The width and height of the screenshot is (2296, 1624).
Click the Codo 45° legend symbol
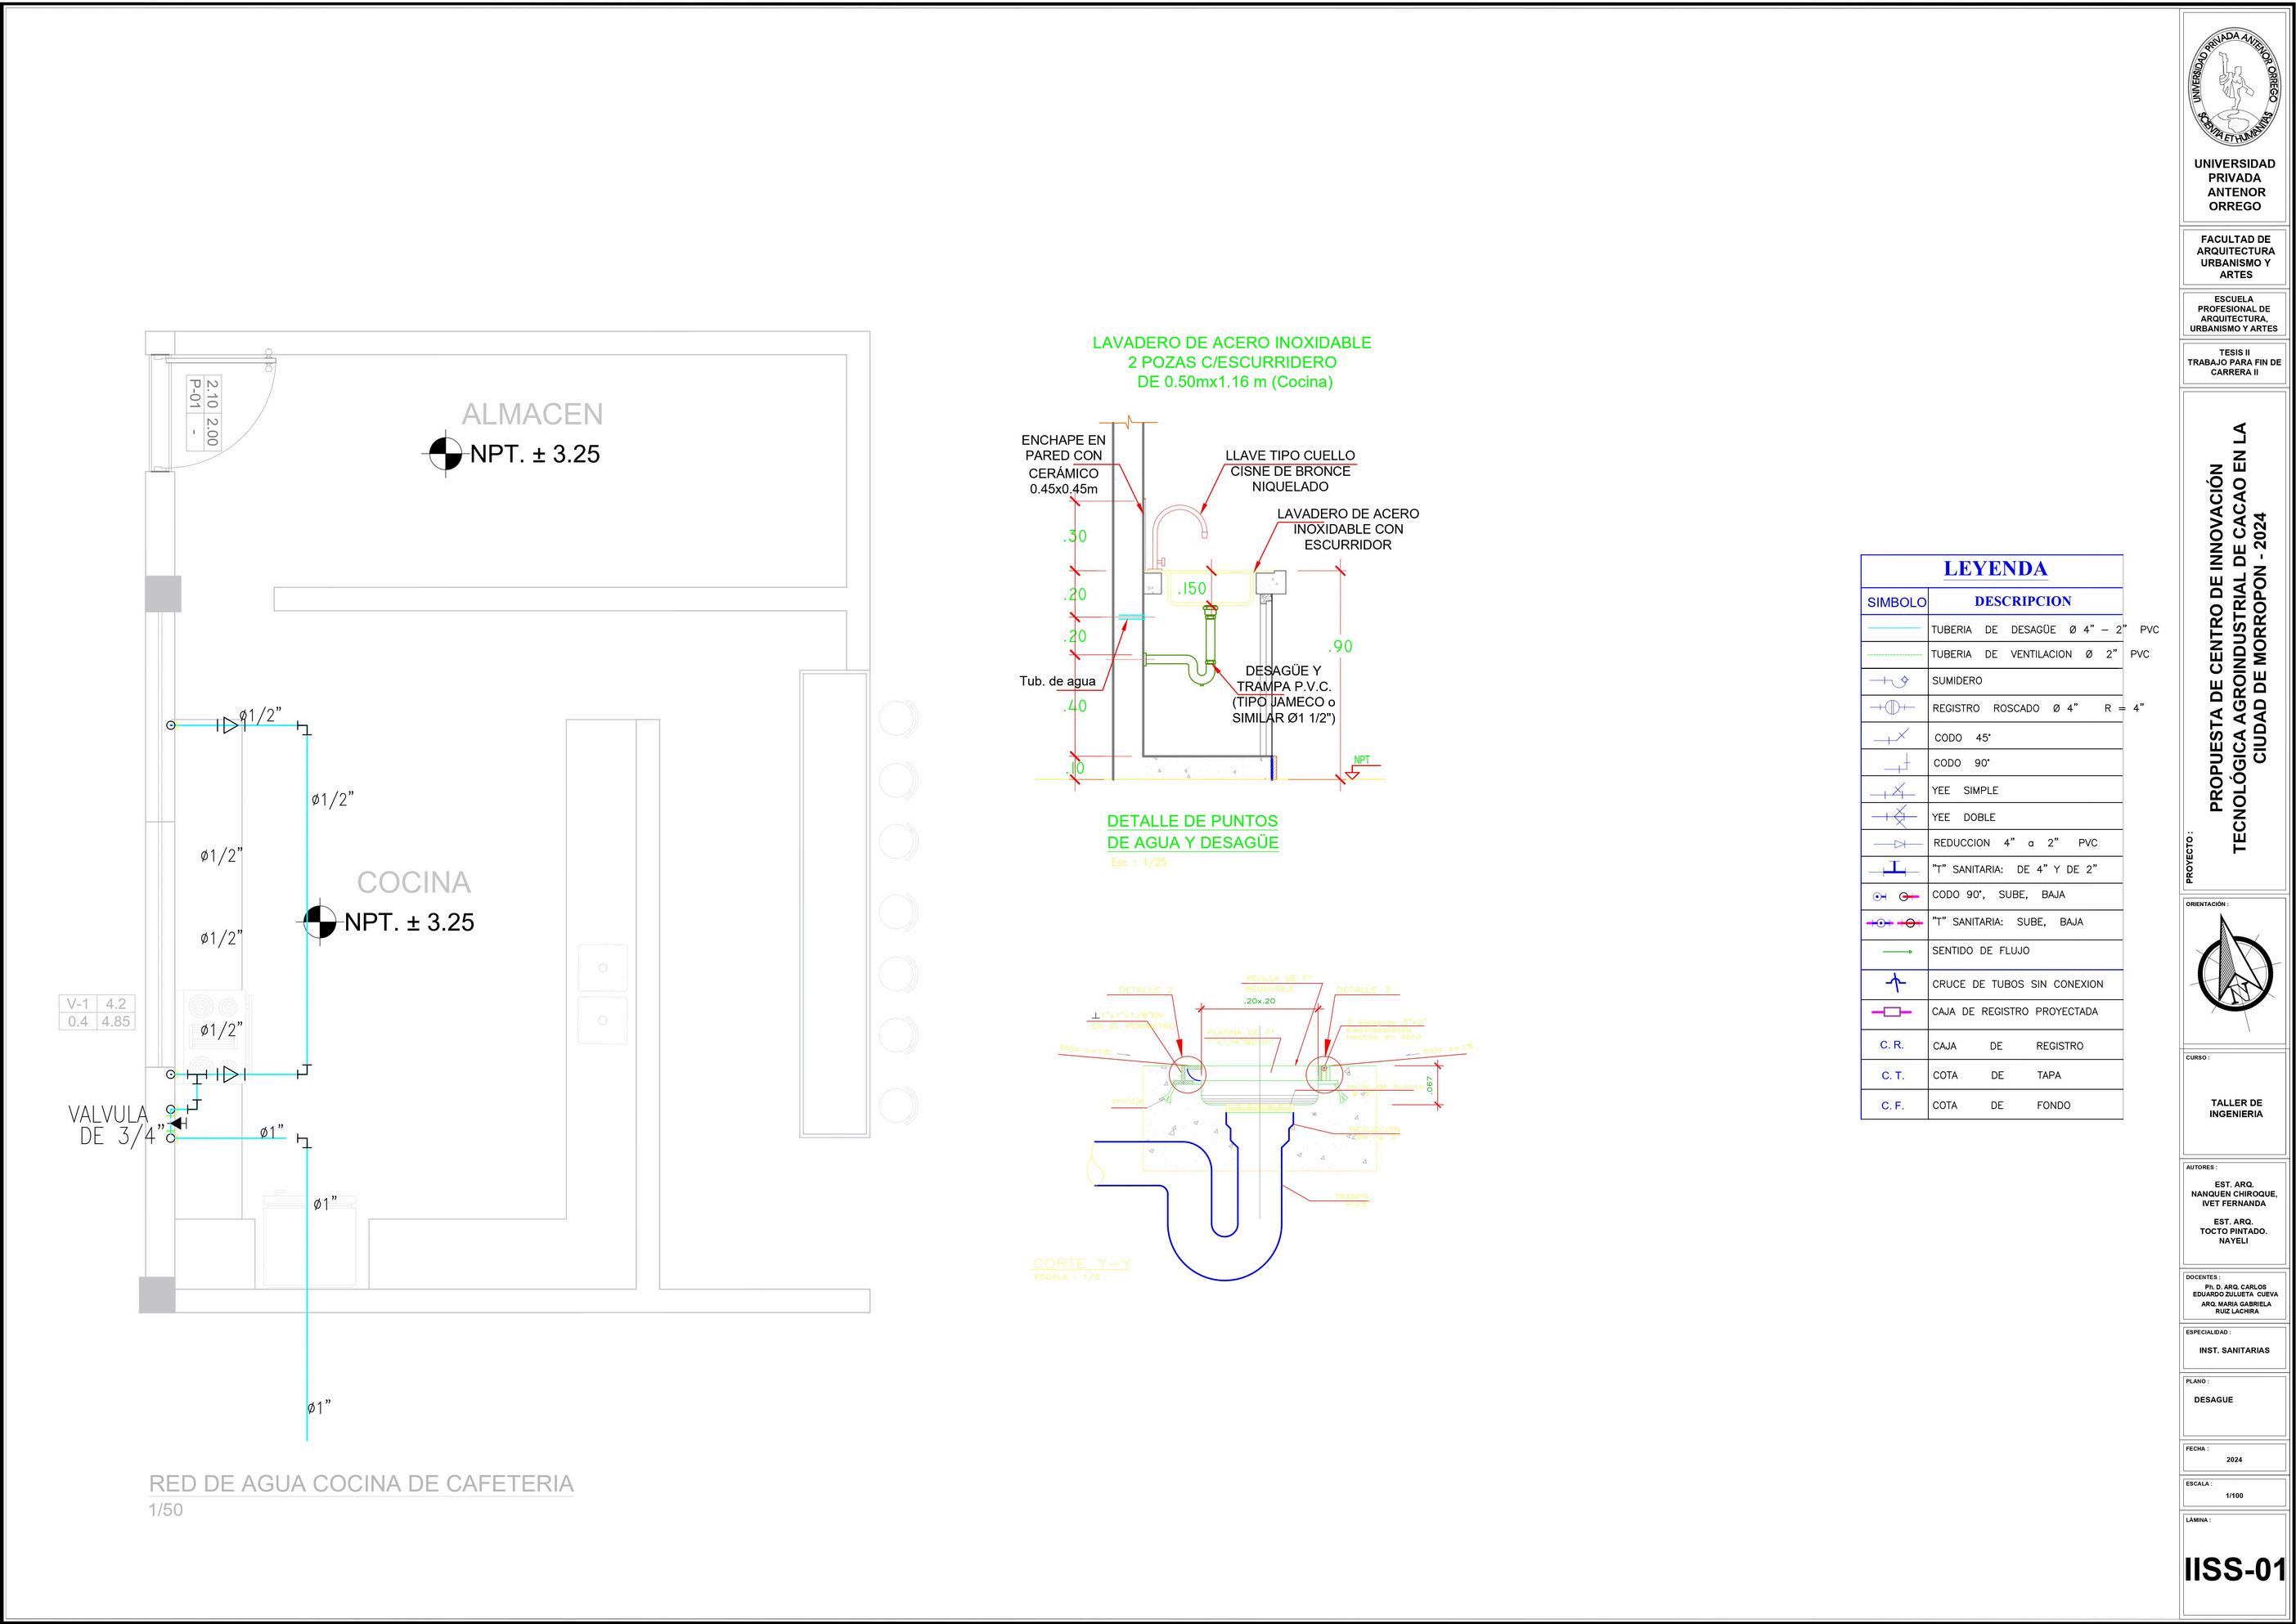pyautogui.click(x=1894, y=737)
